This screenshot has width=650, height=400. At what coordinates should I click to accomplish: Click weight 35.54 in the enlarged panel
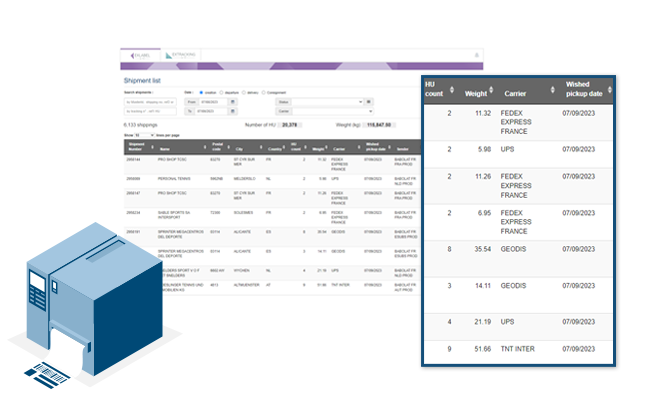click(483, 249)
